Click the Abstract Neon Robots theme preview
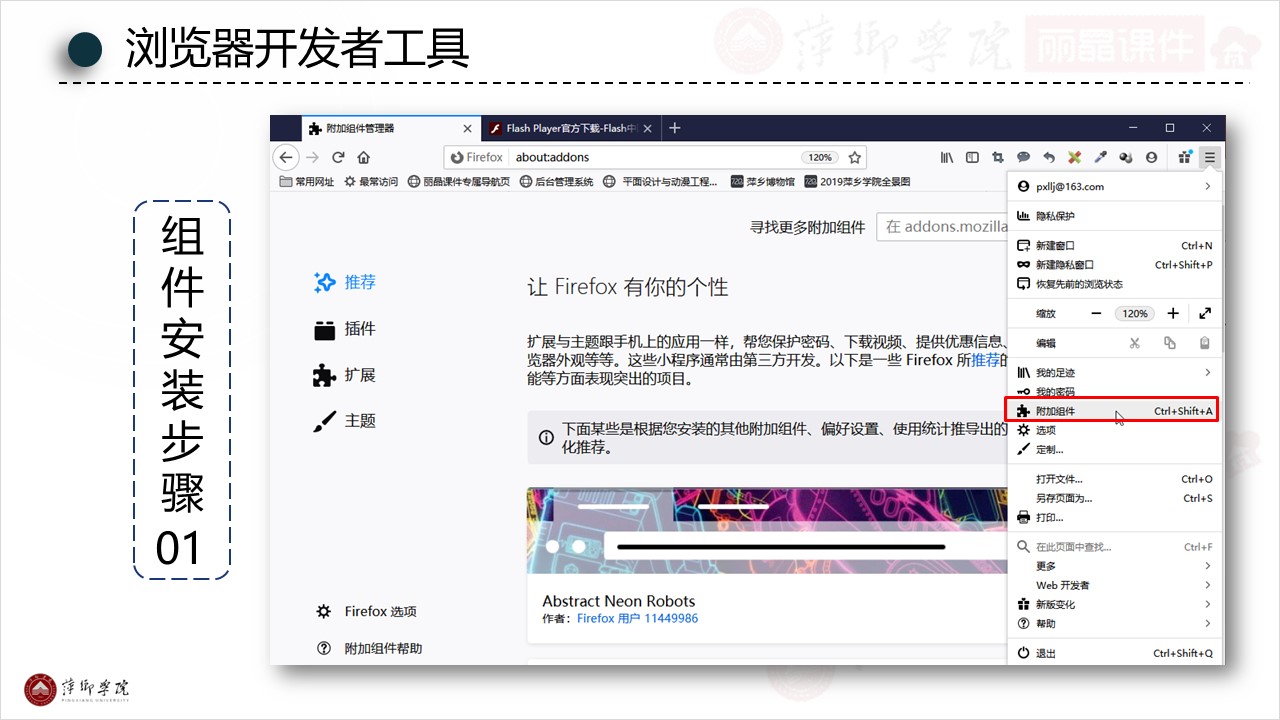 pyautogui.click(x=766, y=531)
